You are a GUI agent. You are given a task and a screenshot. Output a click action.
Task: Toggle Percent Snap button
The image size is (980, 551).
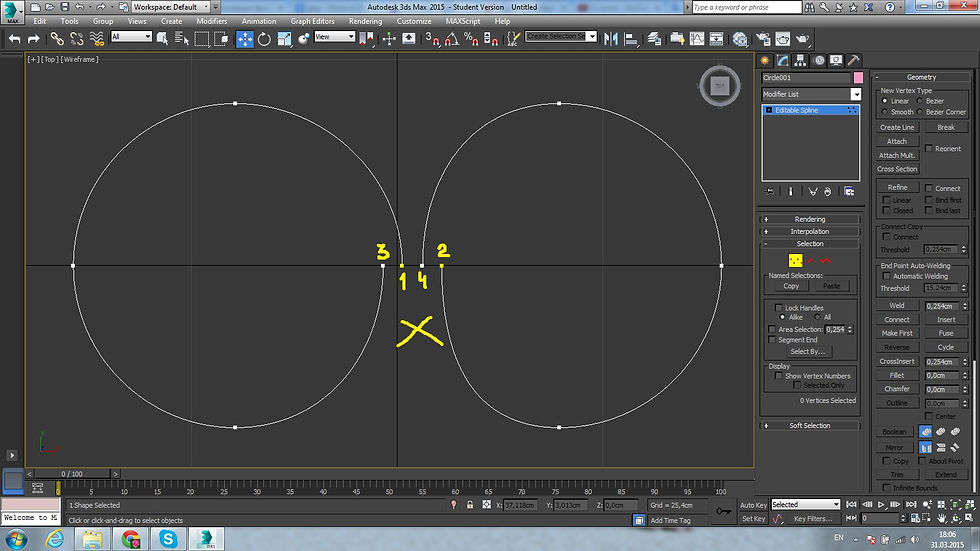click(x=471, y=39)
